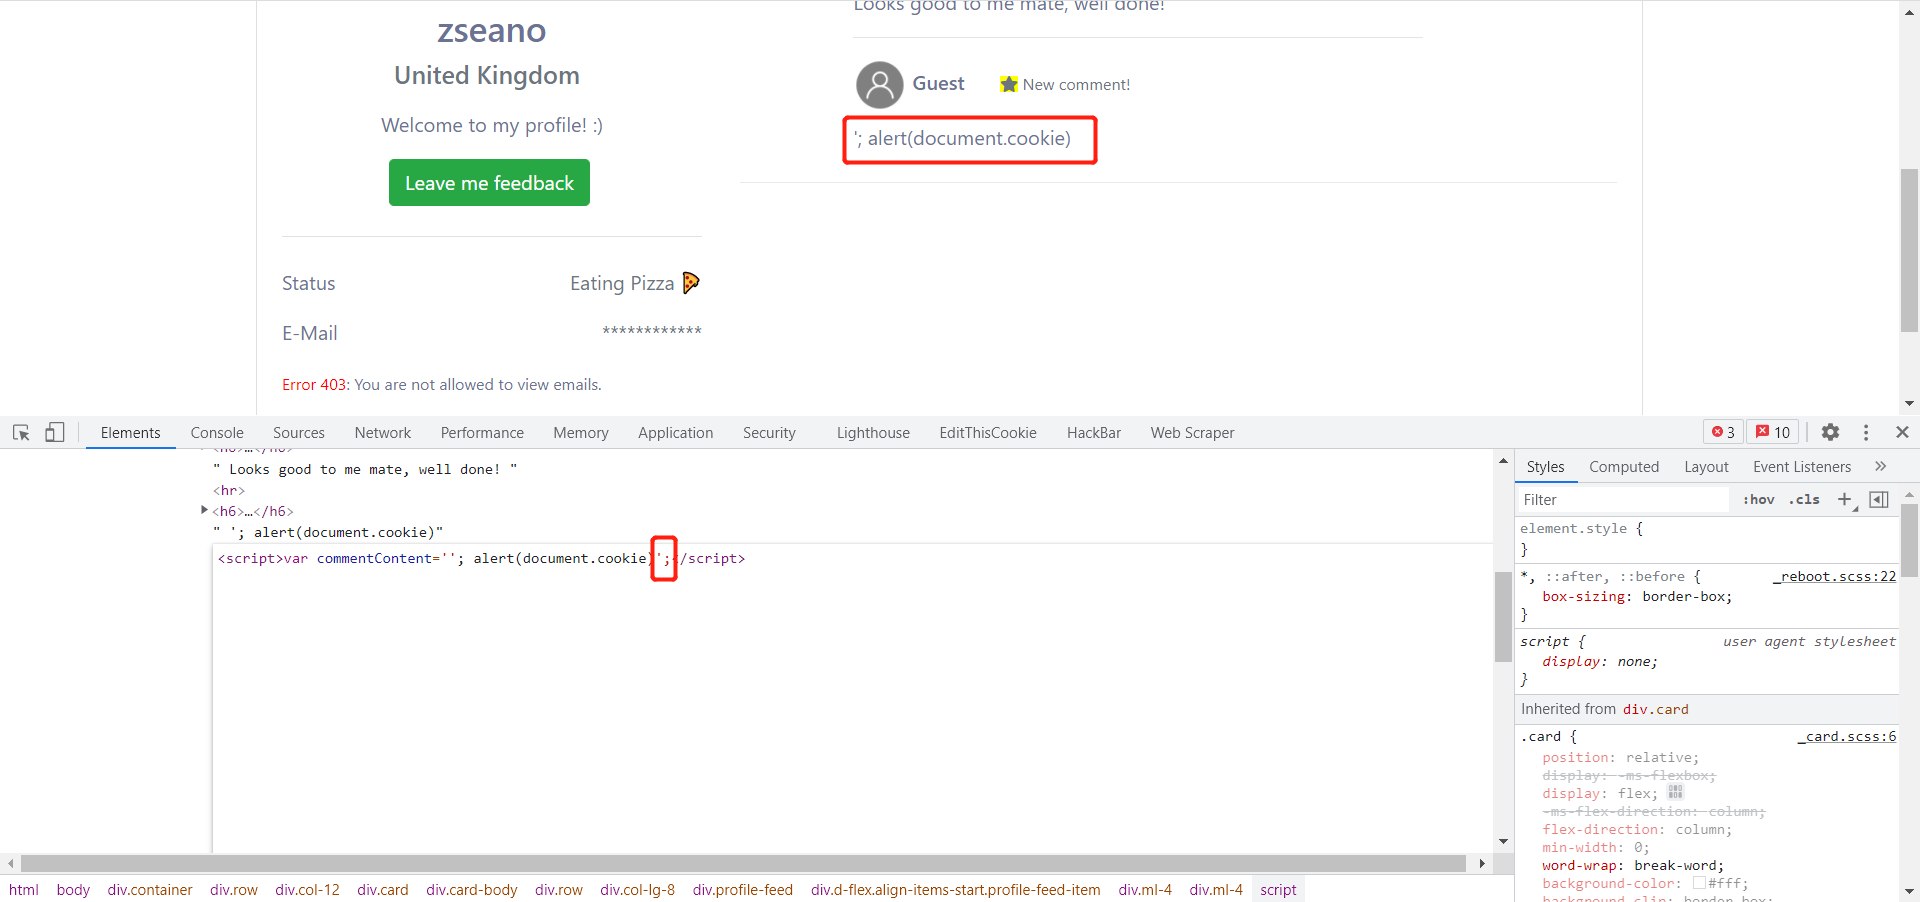Image resolution: width=1920 pixels, height=902 pixels.
Task: Open the Sources tab
Action: pyautogui.click(x=299, y=433)
